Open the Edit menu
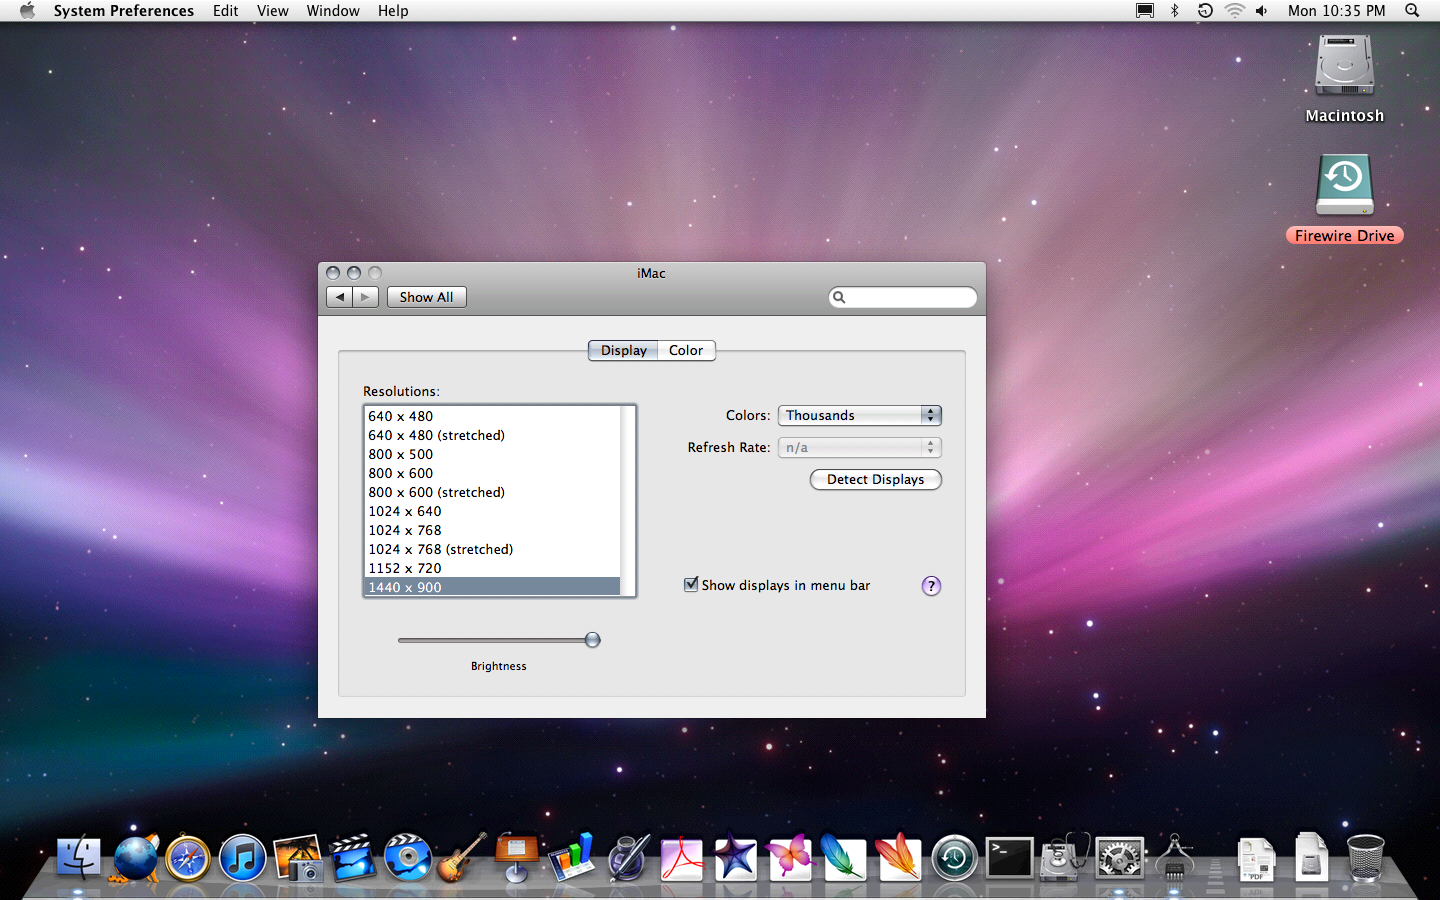Screen dimensions: 1440x900 (226, 11)
